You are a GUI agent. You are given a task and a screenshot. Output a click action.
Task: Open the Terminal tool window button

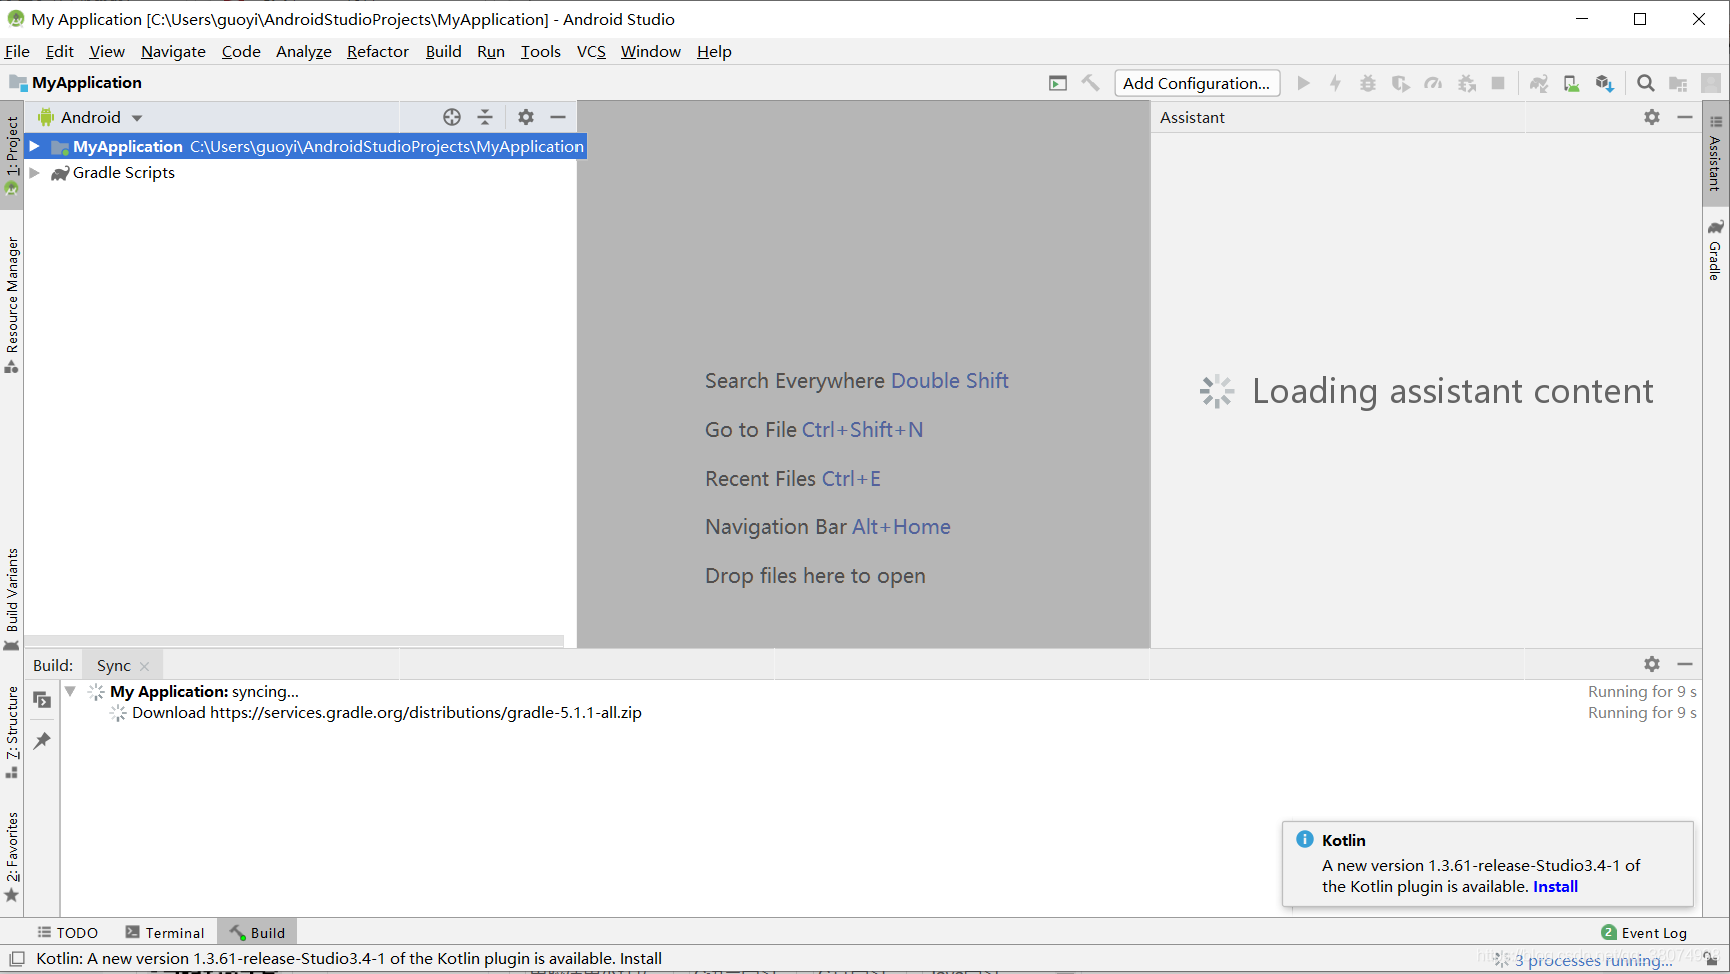tap(165, 932)
